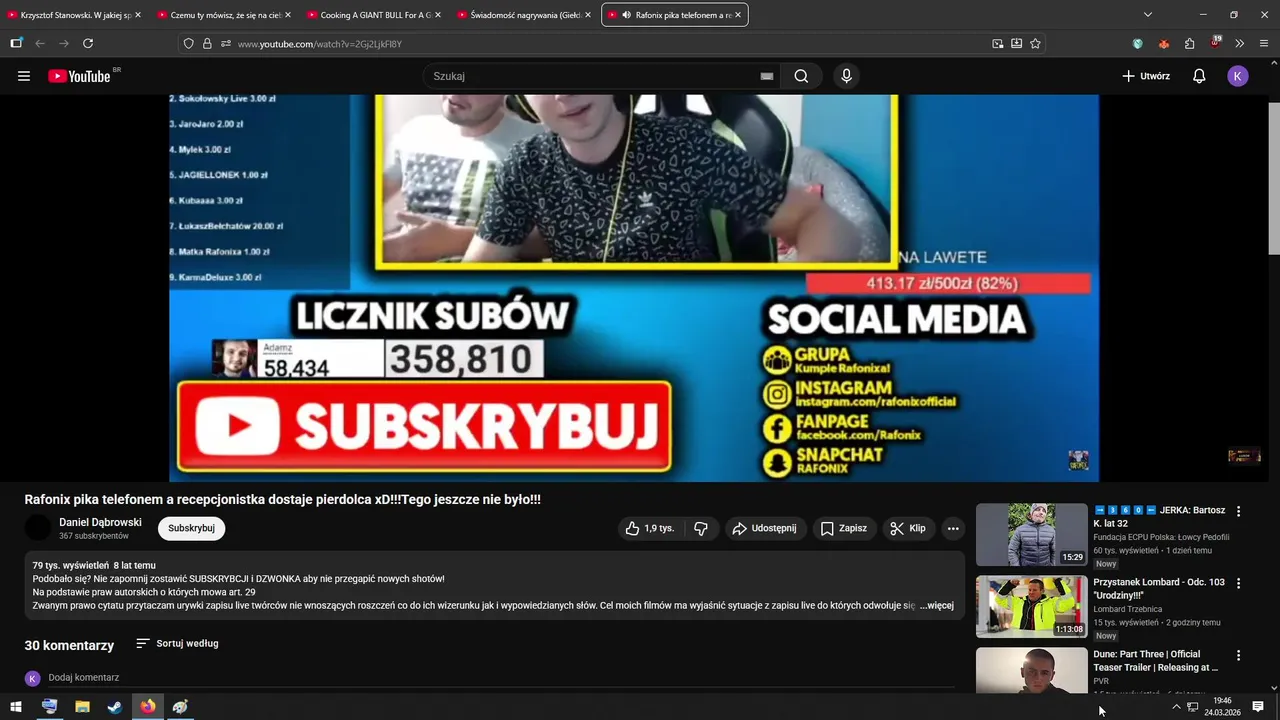Screen dimensions: 1280x720
Task: Open Fundacja ECPU Polska channel link
Action: click(1161, 537)
